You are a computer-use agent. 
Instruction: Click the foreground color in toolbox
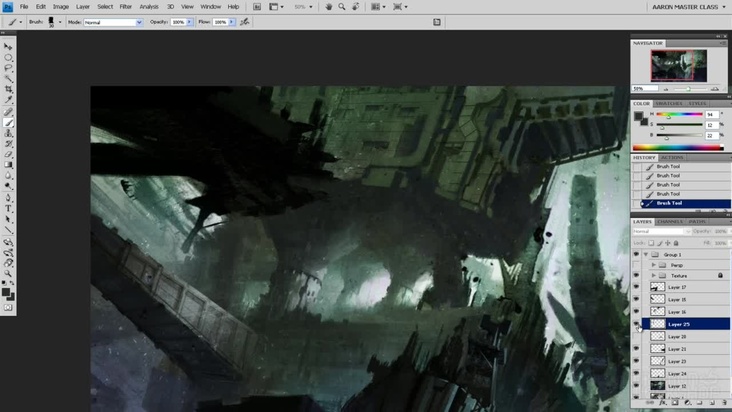click(7, 291)
